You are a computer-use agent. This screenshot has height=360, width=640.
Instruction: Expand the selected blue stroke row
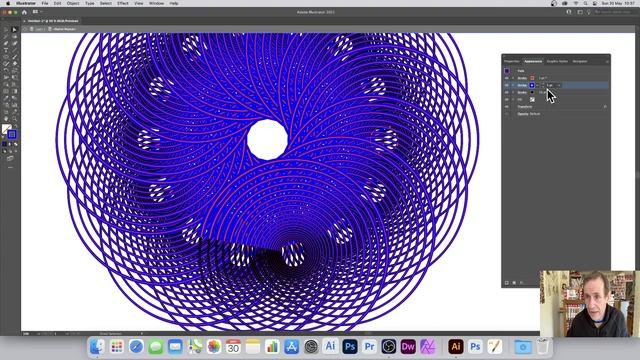513,85
